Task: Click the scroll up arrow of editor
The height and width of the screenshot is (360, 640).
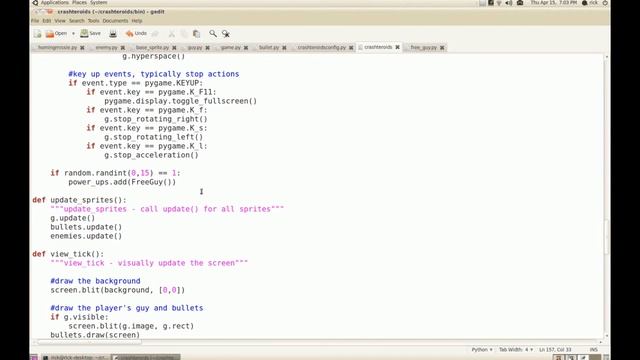Action: (x=607, y=57)
